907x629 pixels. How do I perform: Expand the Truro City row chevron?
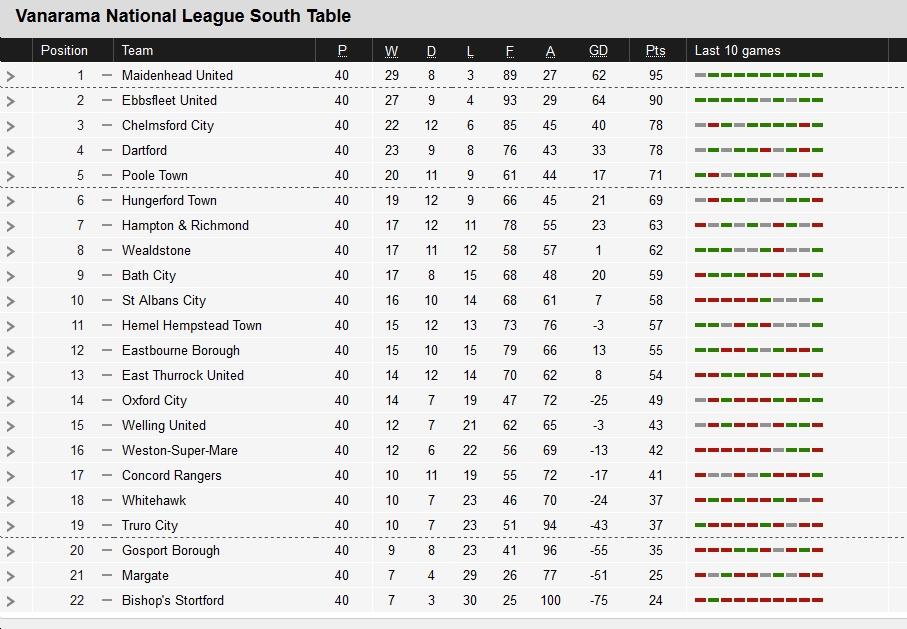click(10, 527)
